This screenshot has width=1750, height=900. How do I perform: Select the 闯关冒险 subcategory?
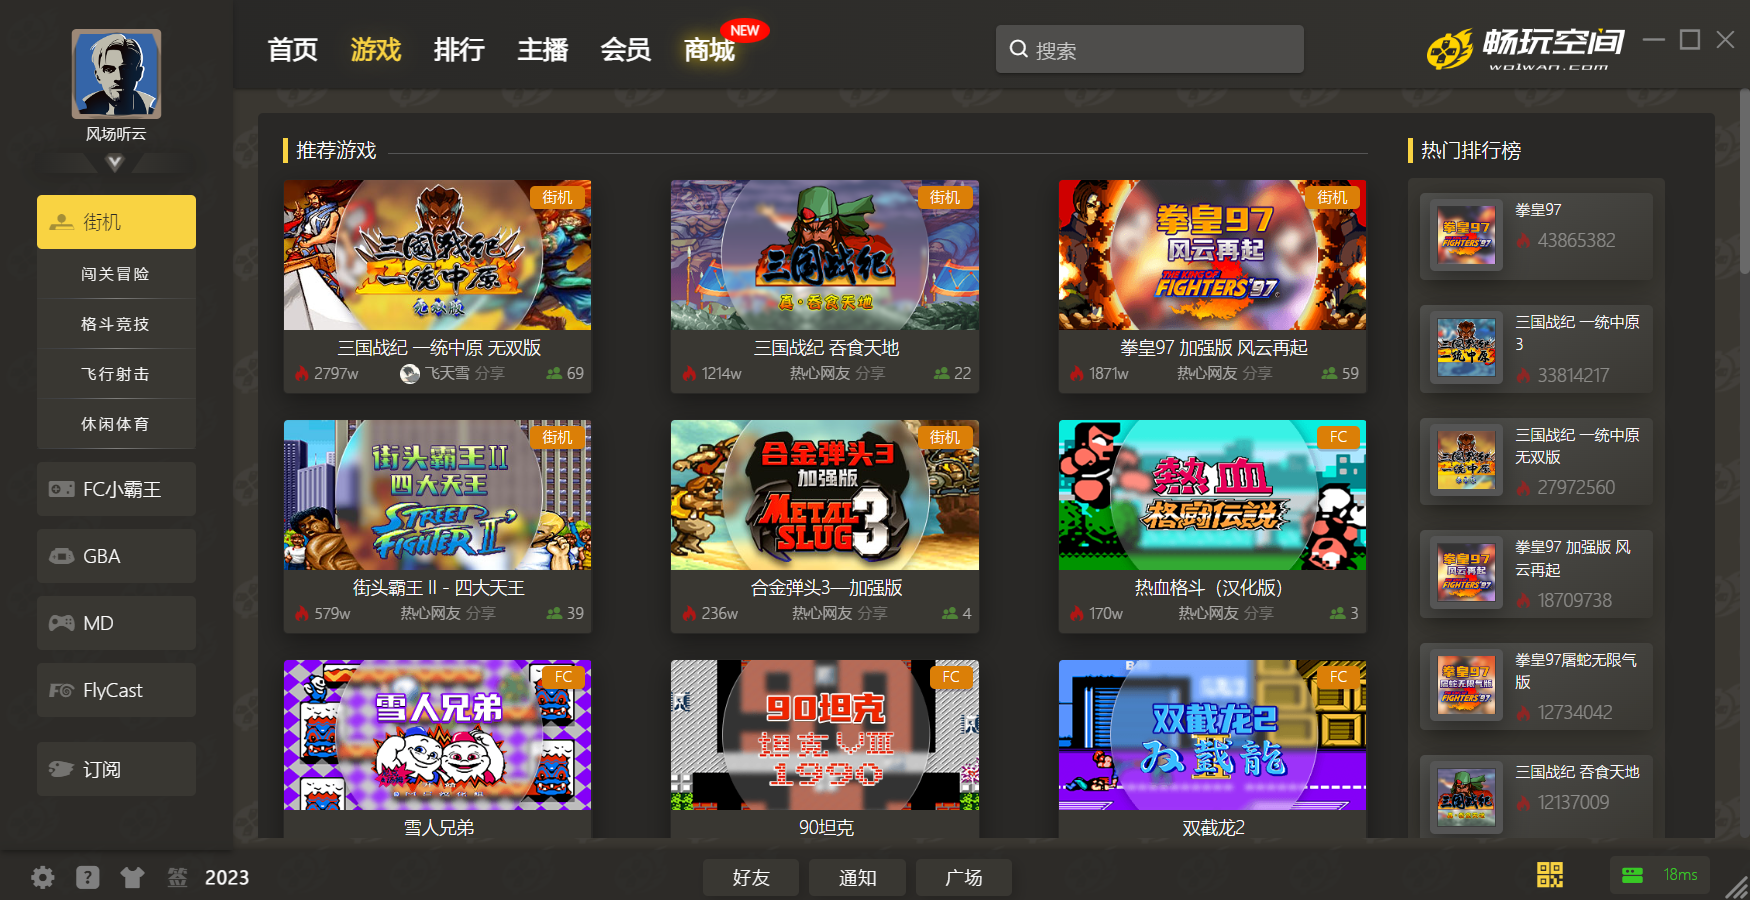tap(116, 274)
